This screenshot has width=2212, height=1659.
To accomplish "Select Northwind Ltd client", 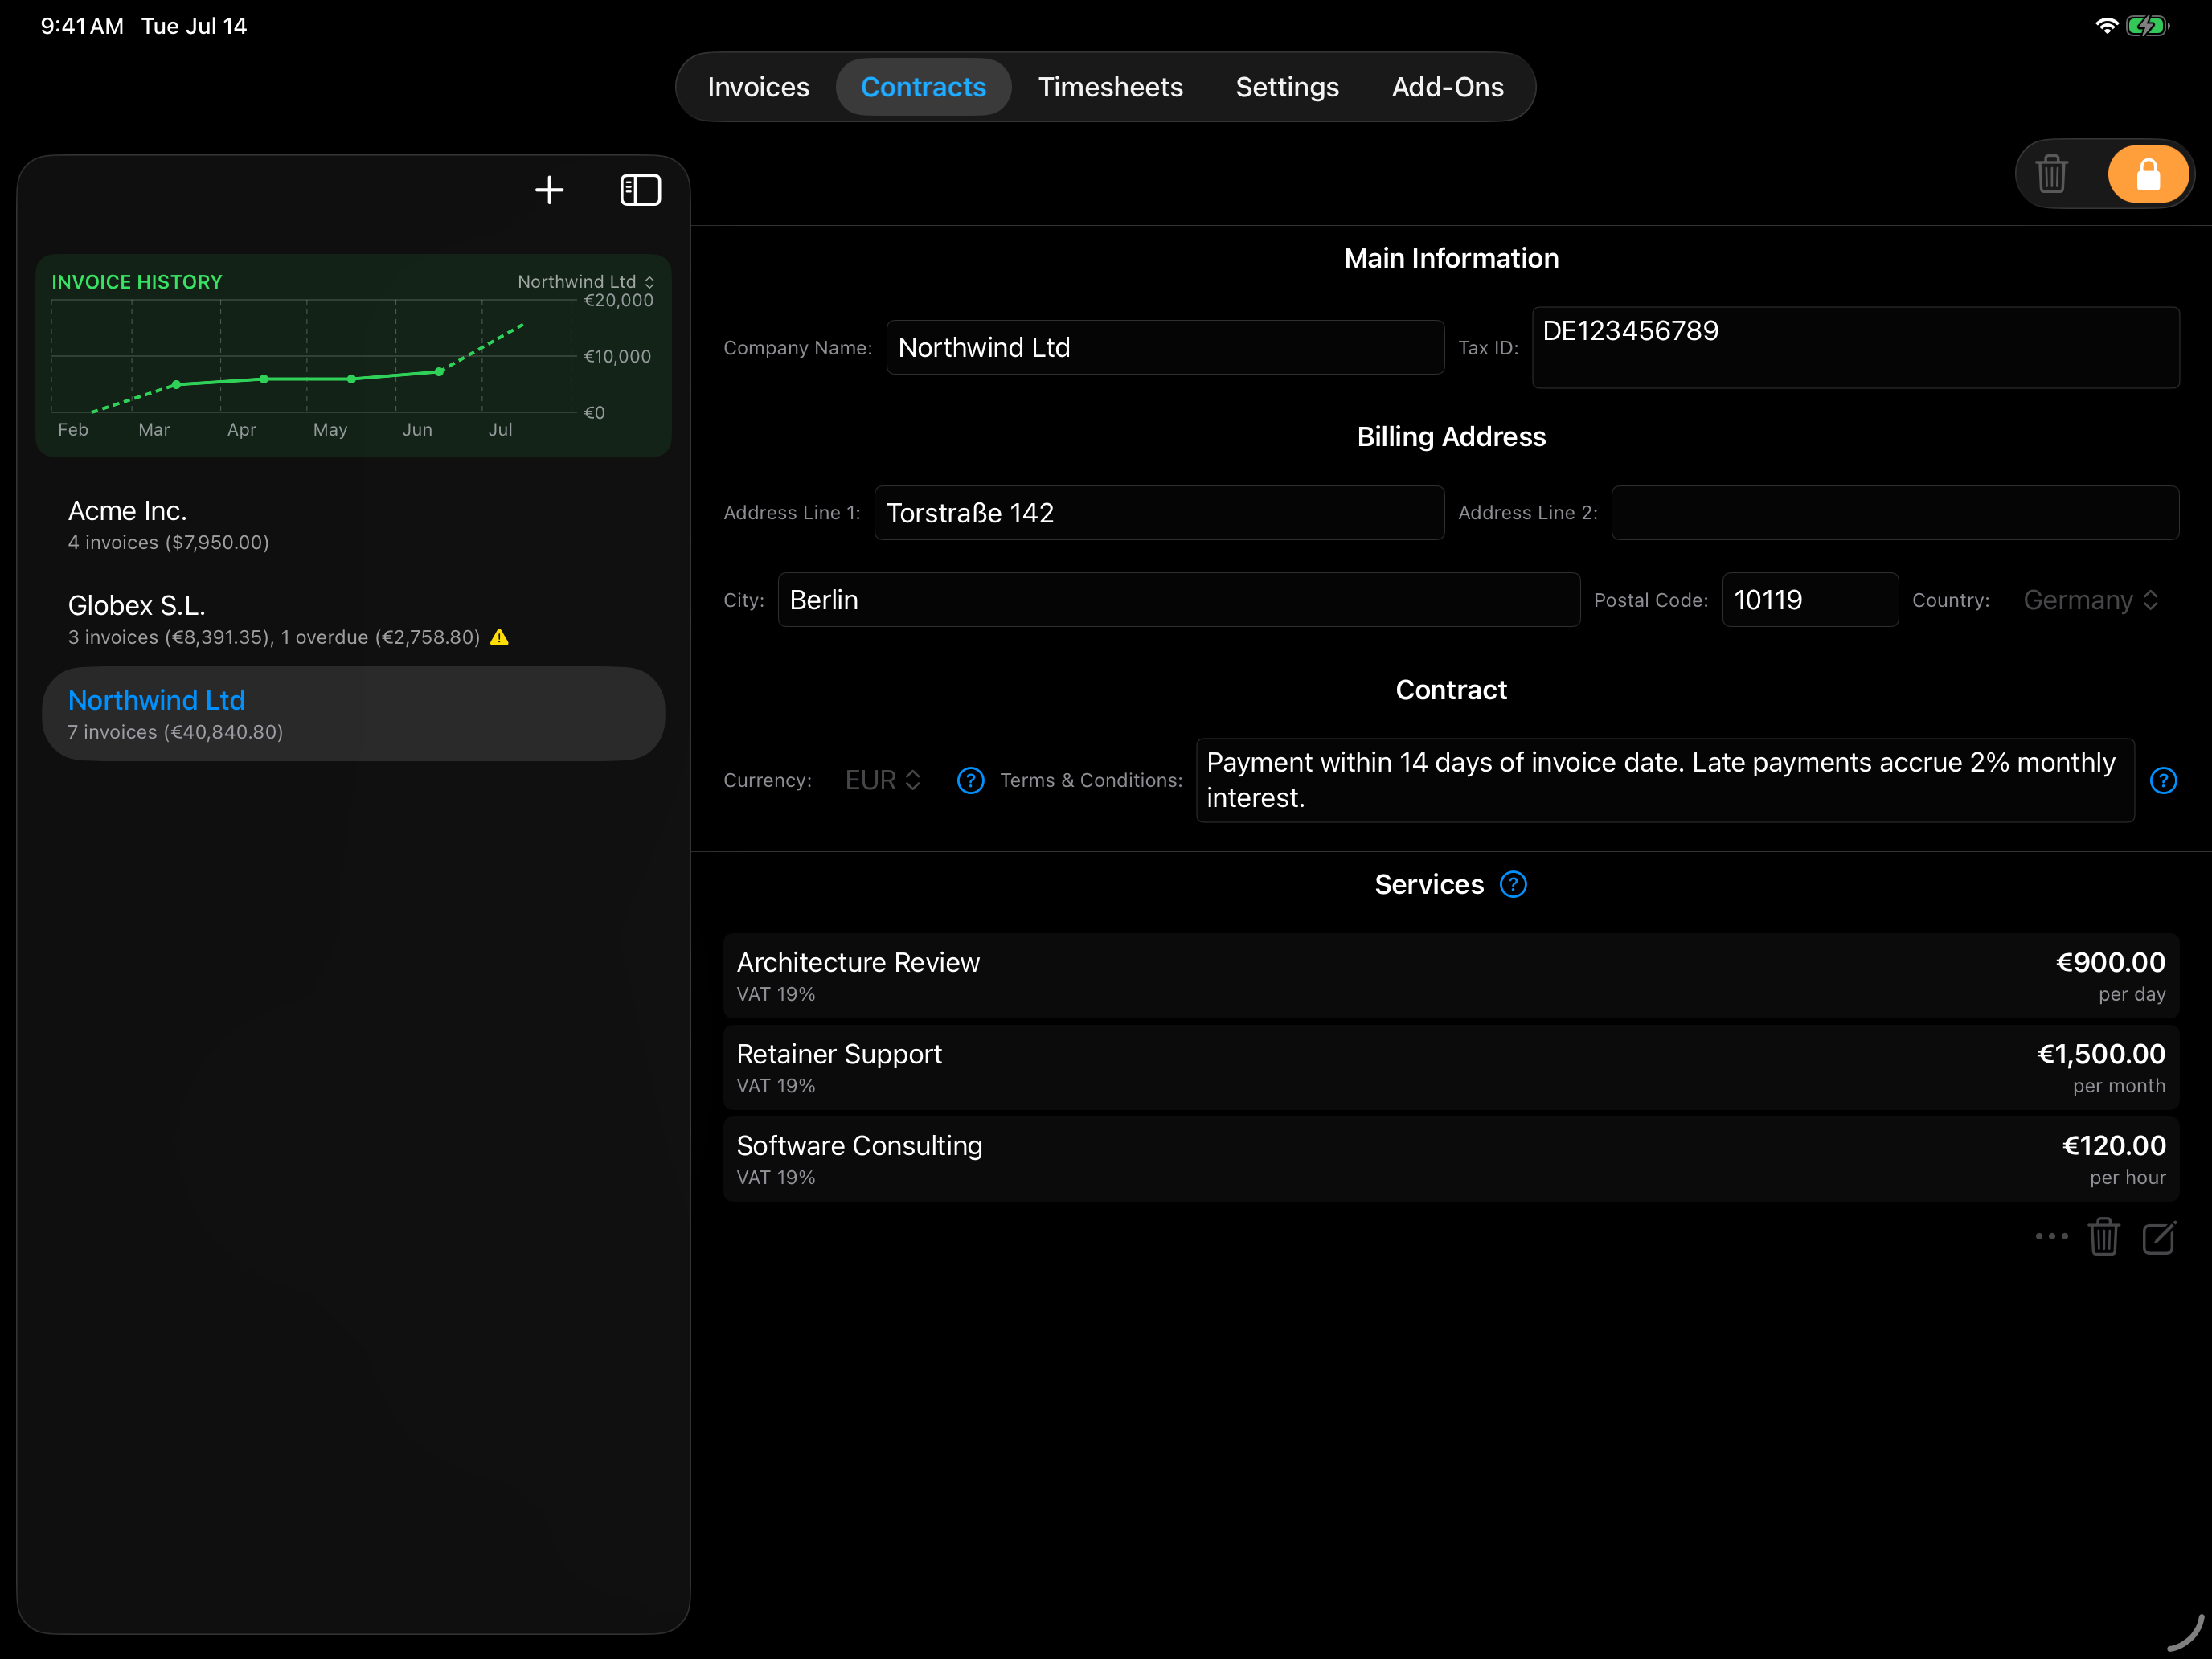I will point(353,714).
